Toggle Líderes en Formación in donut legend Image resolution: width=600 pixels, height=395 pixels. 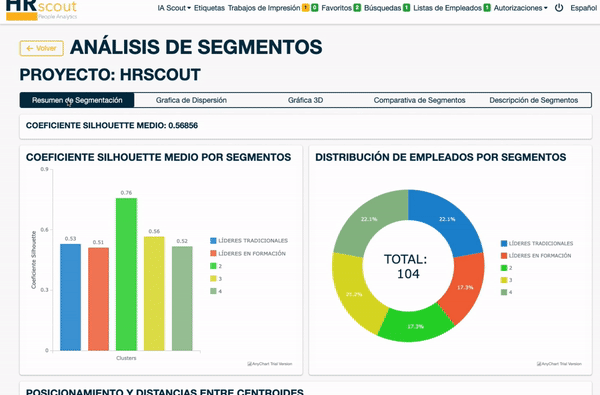(536, 255)
